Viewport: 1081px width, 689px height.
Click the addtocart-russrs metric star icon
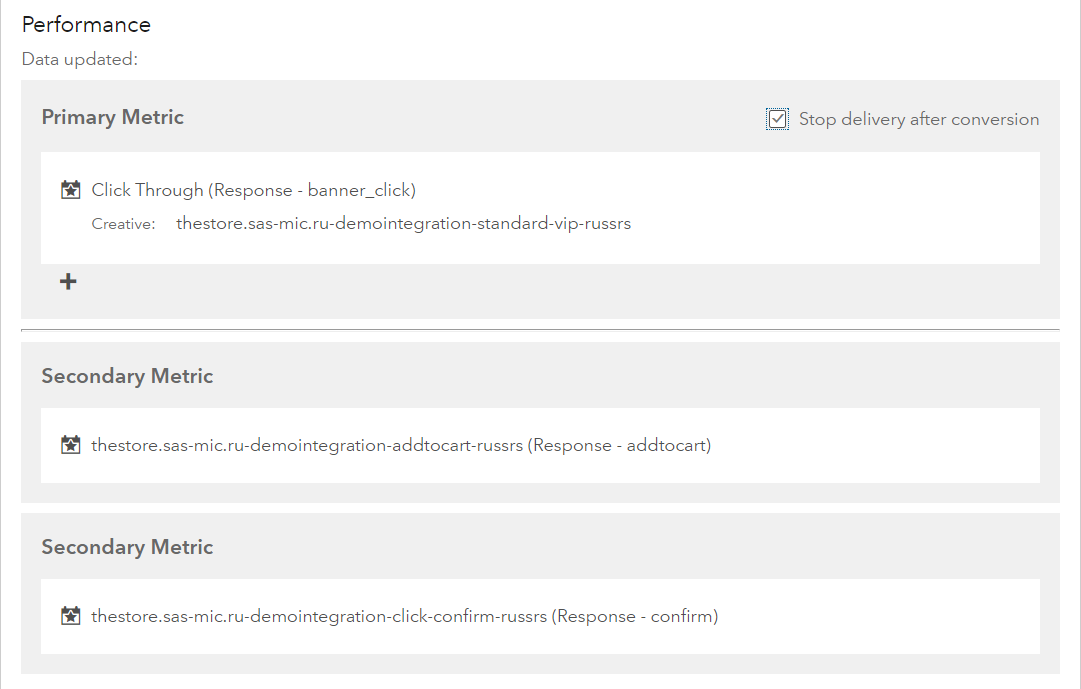70,445
